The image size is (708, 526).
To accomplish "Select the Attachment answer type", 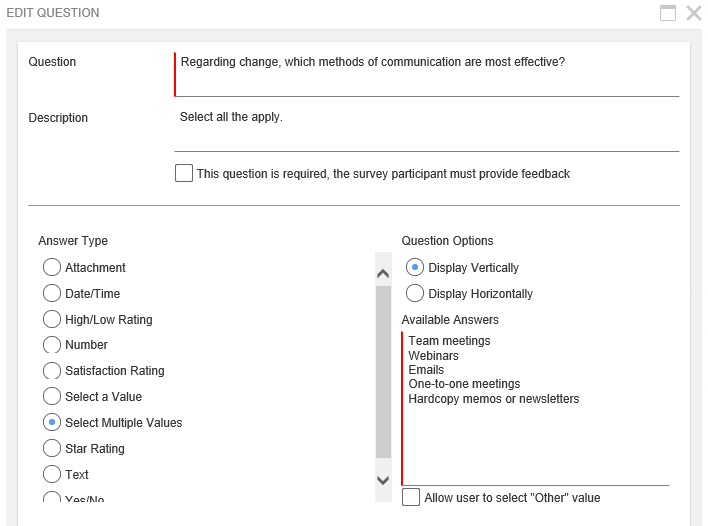I will (x=52, y=267).
